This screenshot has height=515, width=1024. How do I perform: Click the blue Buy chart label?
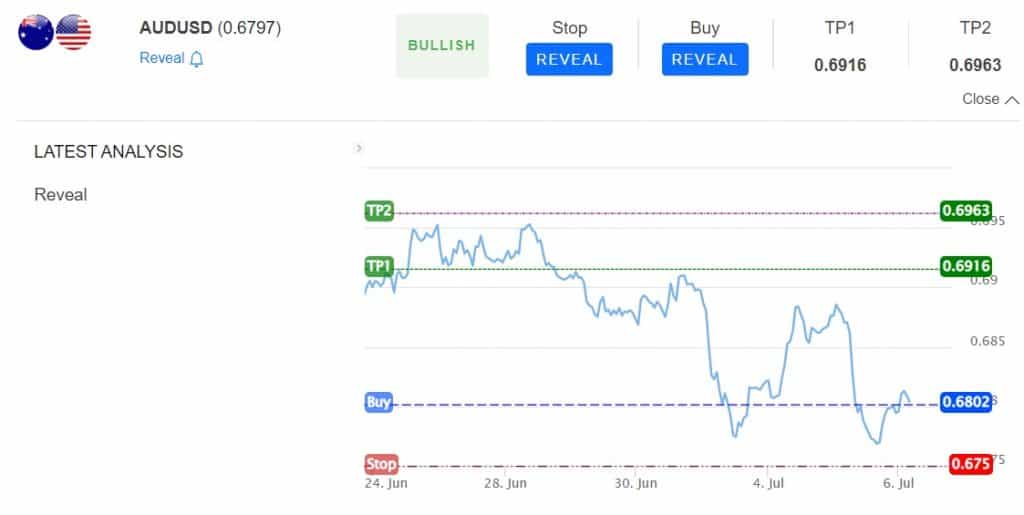pyautogui.click(x=379, y=402)
